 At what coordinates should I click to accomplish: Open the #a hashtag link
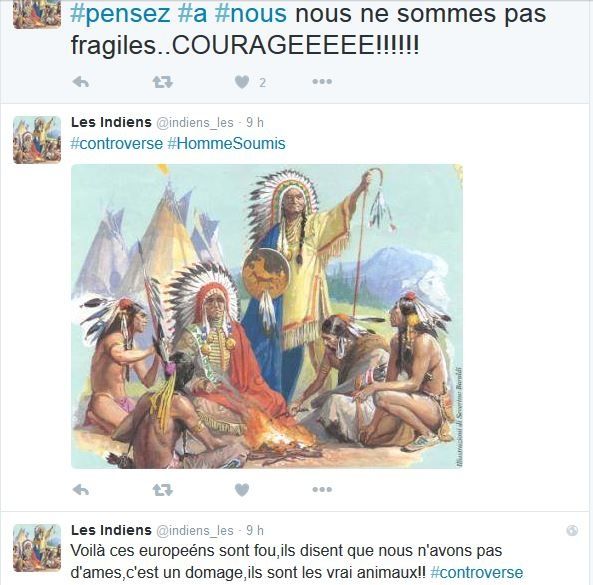192,14
